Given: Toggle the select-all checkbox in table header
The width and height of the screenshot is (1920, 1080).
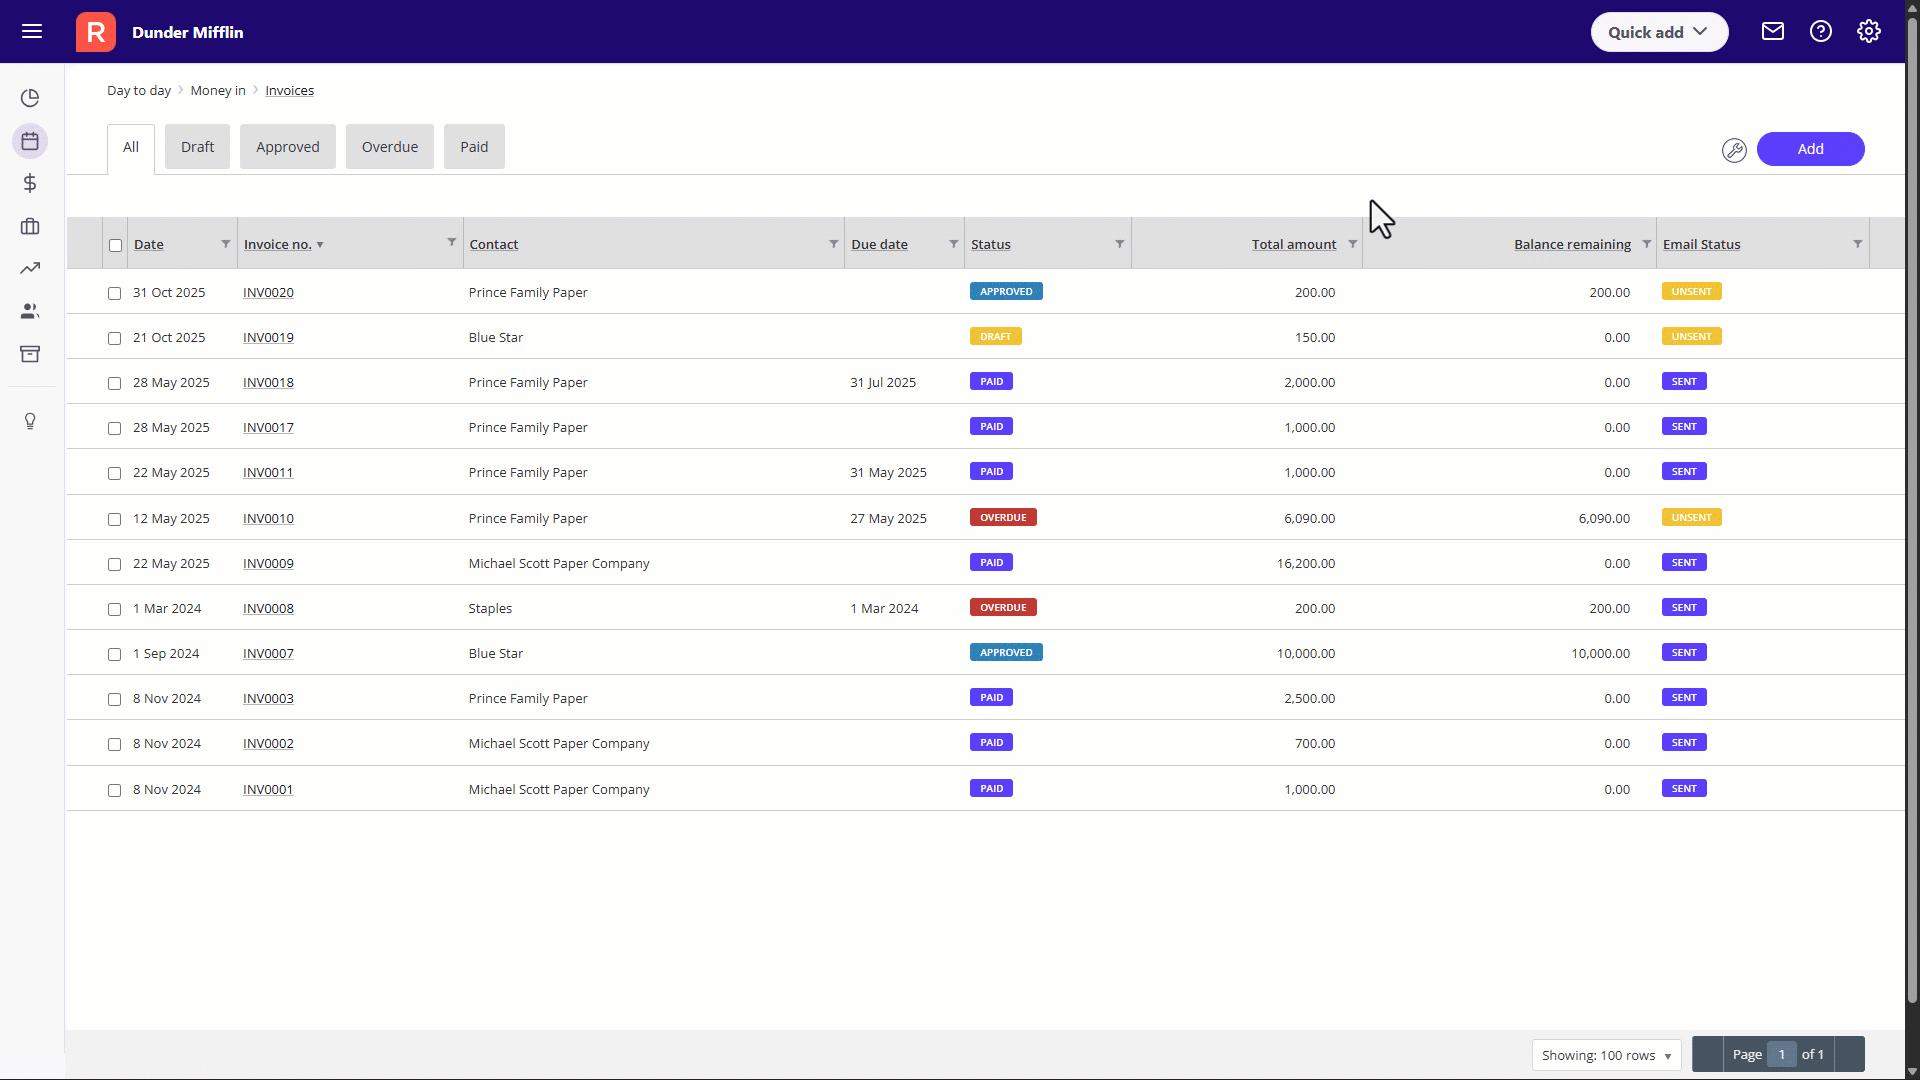Looking at the screenshot, I should click(116, 246).
